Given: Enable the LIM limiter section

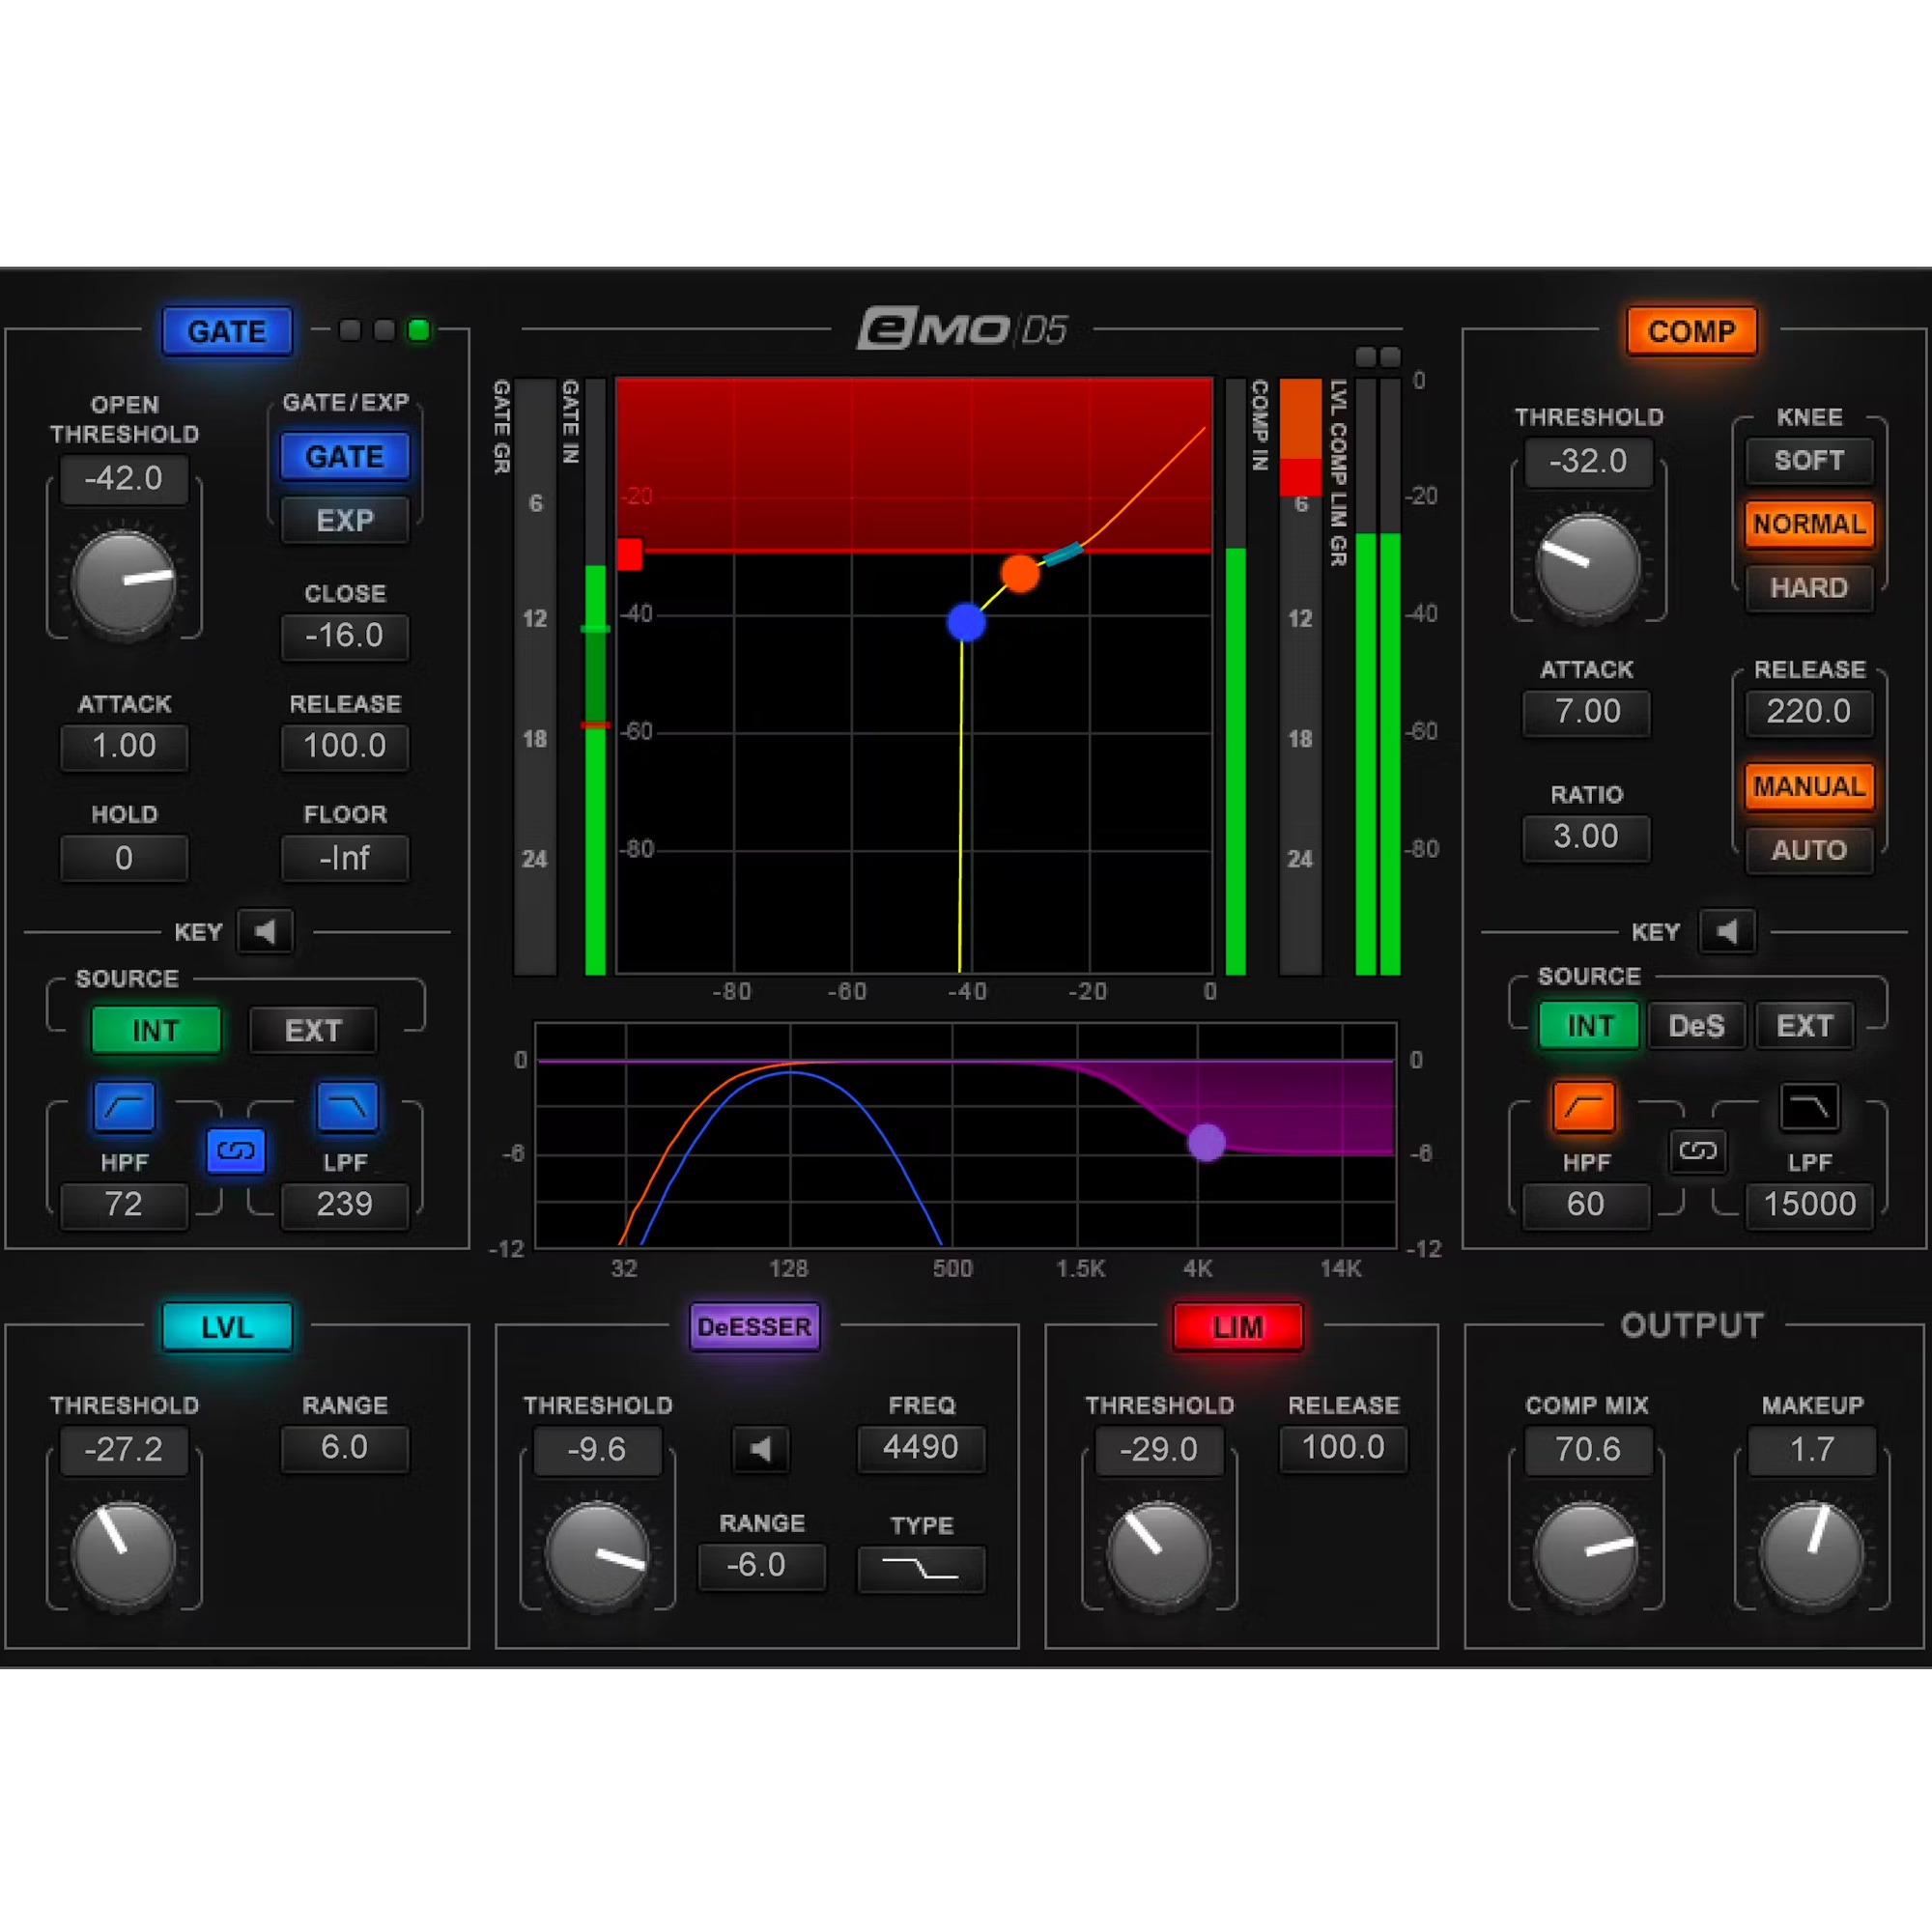Looking at the screenshot, I should pyautogui.click(x=1238, y=1327).
